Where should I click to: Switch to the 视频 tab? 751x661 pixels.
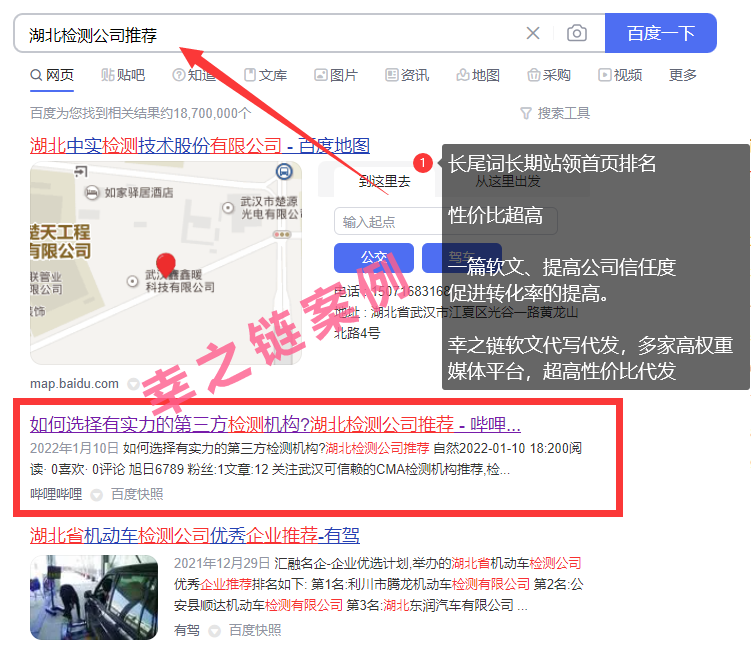point(620,75)
